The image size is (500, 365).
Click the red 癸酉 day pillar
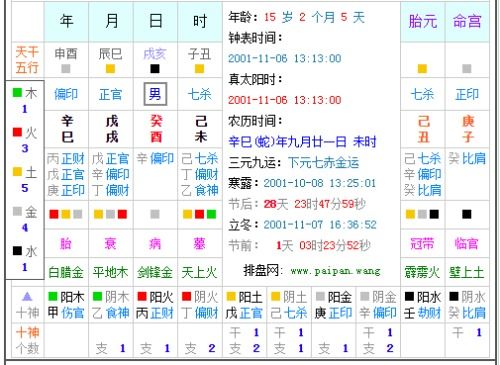click(156, 129)
